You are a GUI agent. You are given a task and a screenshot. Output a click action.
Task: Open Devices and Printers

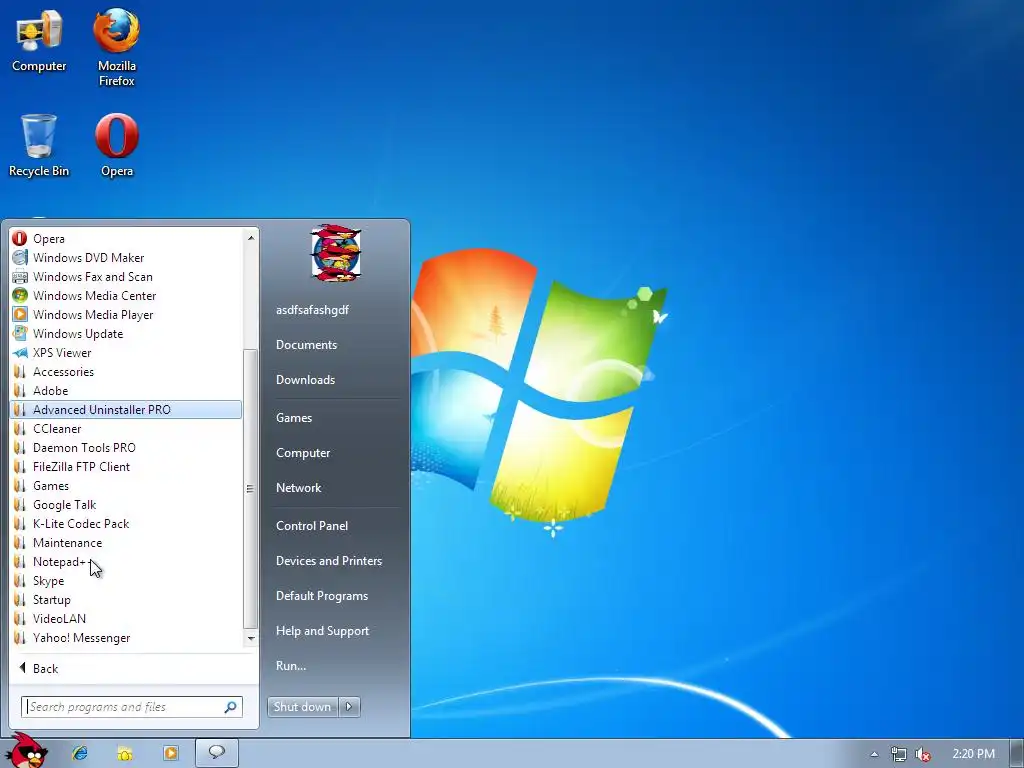pyautogui.click(x=328, y=560)
